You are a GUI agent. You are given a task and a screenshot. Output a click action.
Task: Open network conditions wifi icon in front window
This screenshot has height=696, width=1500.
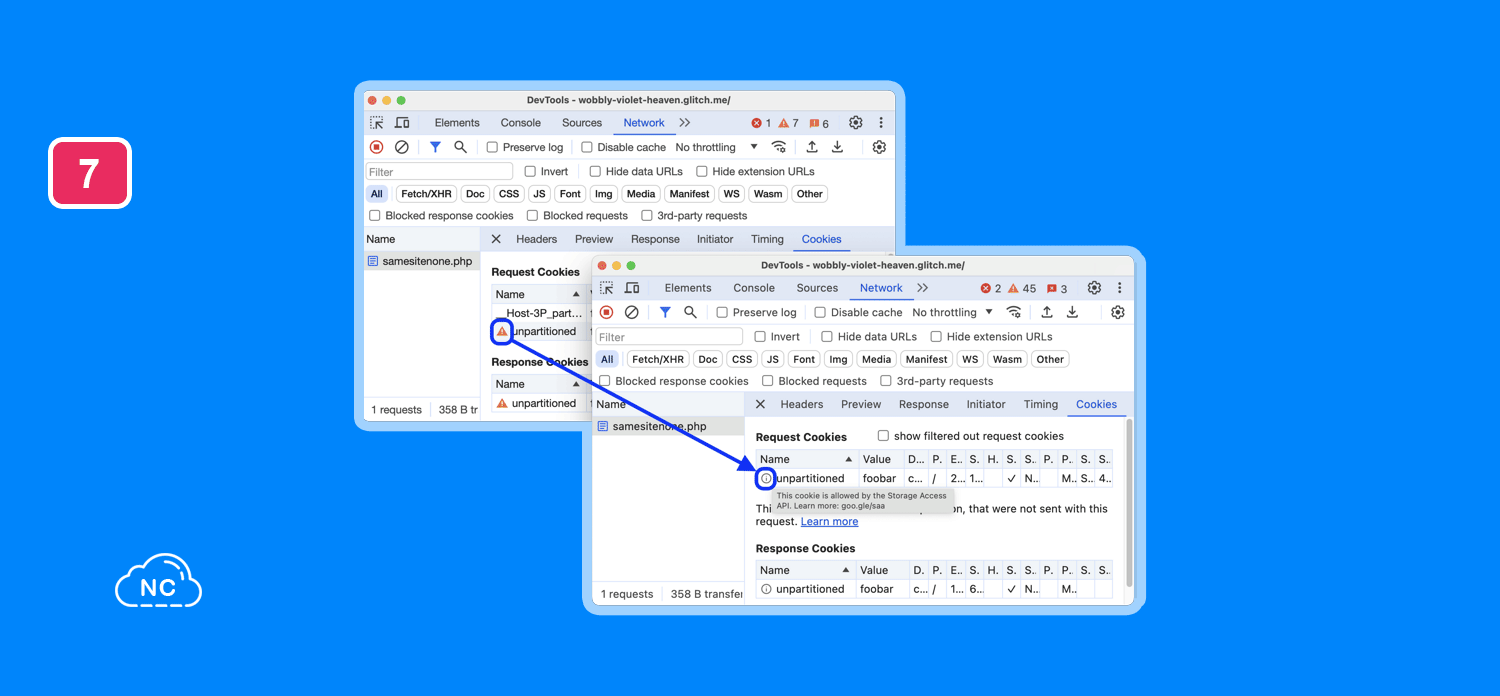[1014, 312]
